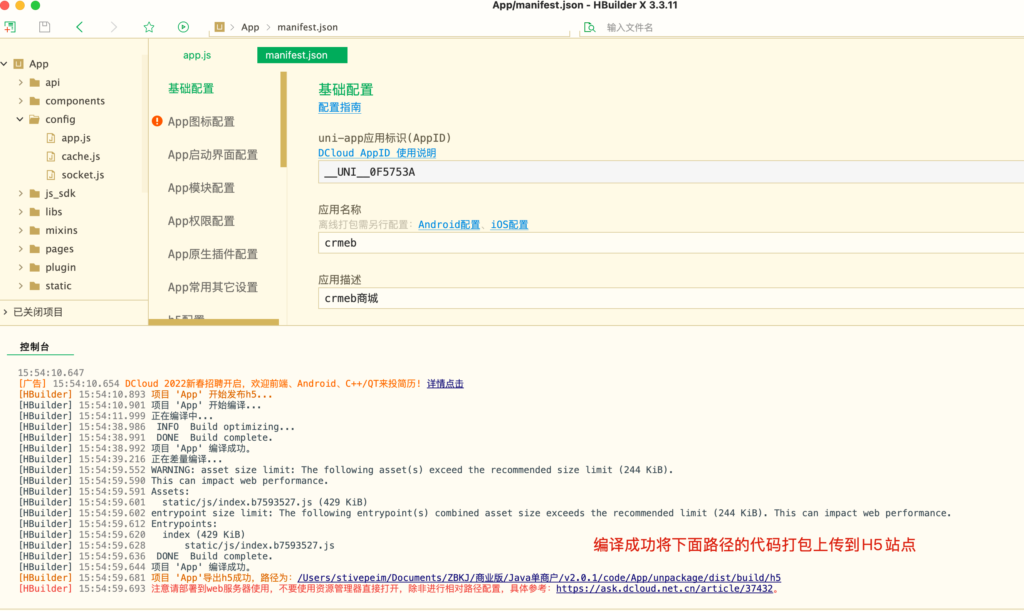Click the save file toolbar icon
The height and width of the screenshot is (611, 1024).
click(44, 27)
